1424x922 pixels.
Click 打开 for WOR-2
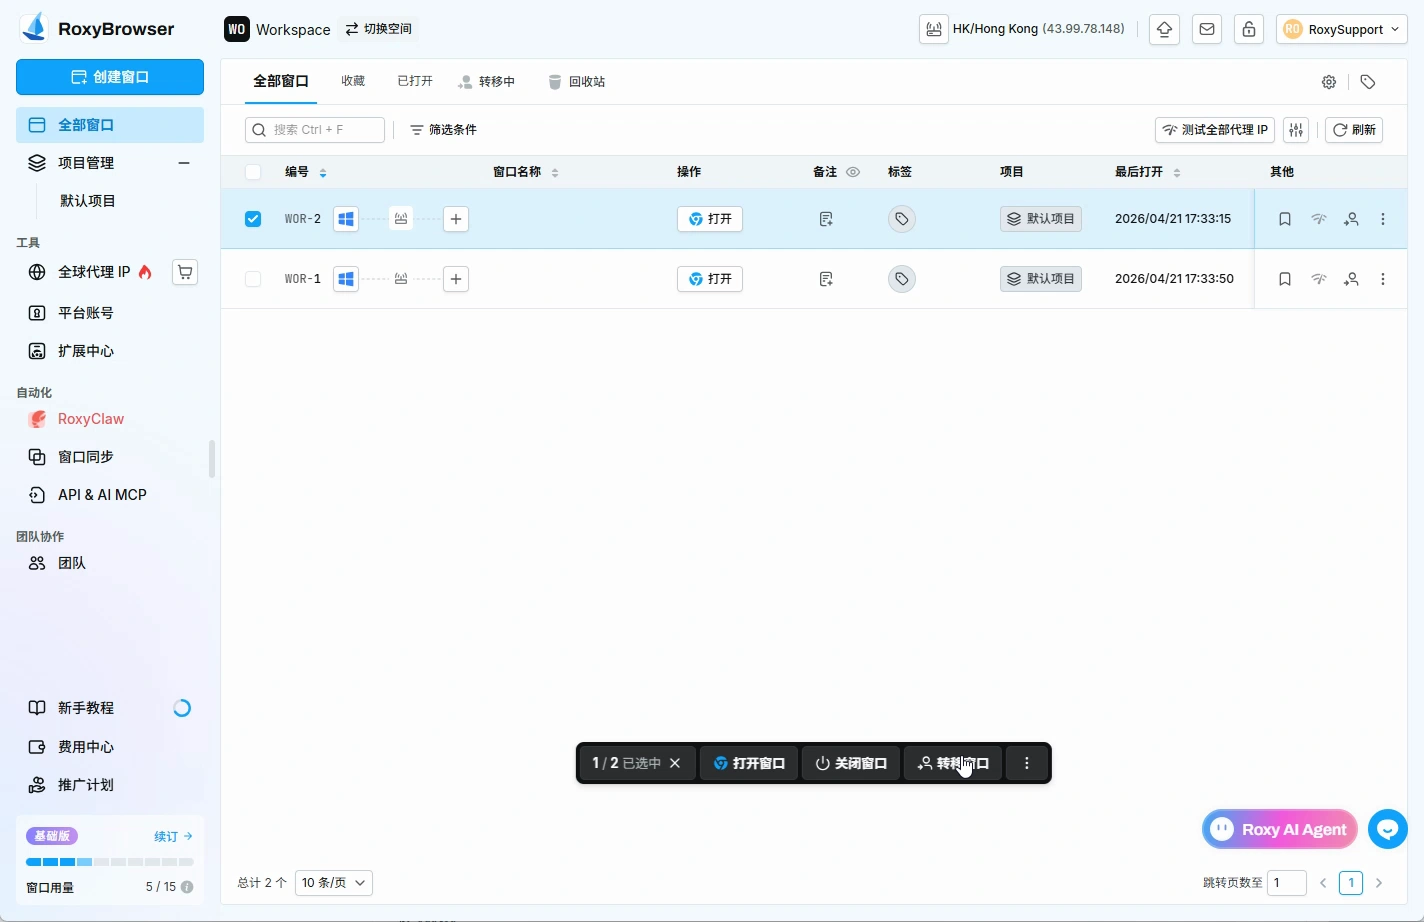click(x=710, y=219)
